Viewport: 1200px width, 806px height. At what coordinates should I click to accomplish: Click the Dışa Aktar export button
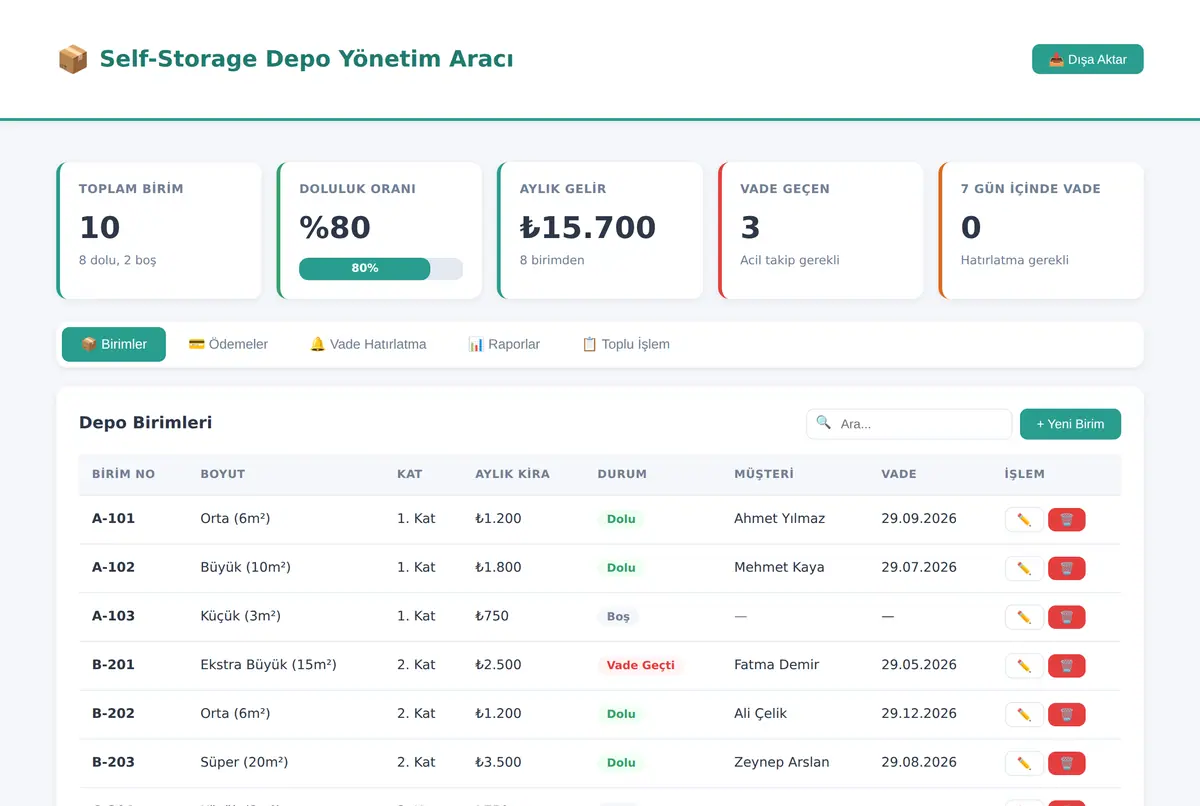pyautogui.click(x=1088, y=59)
